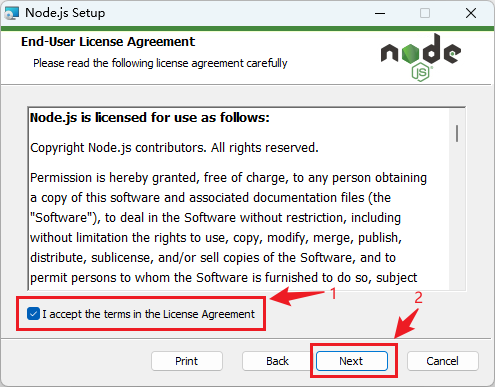Click the installer icon in the title bar
The height and width of the screenshot is (387, 495).
pyautogui.click(x=11, y=13)
